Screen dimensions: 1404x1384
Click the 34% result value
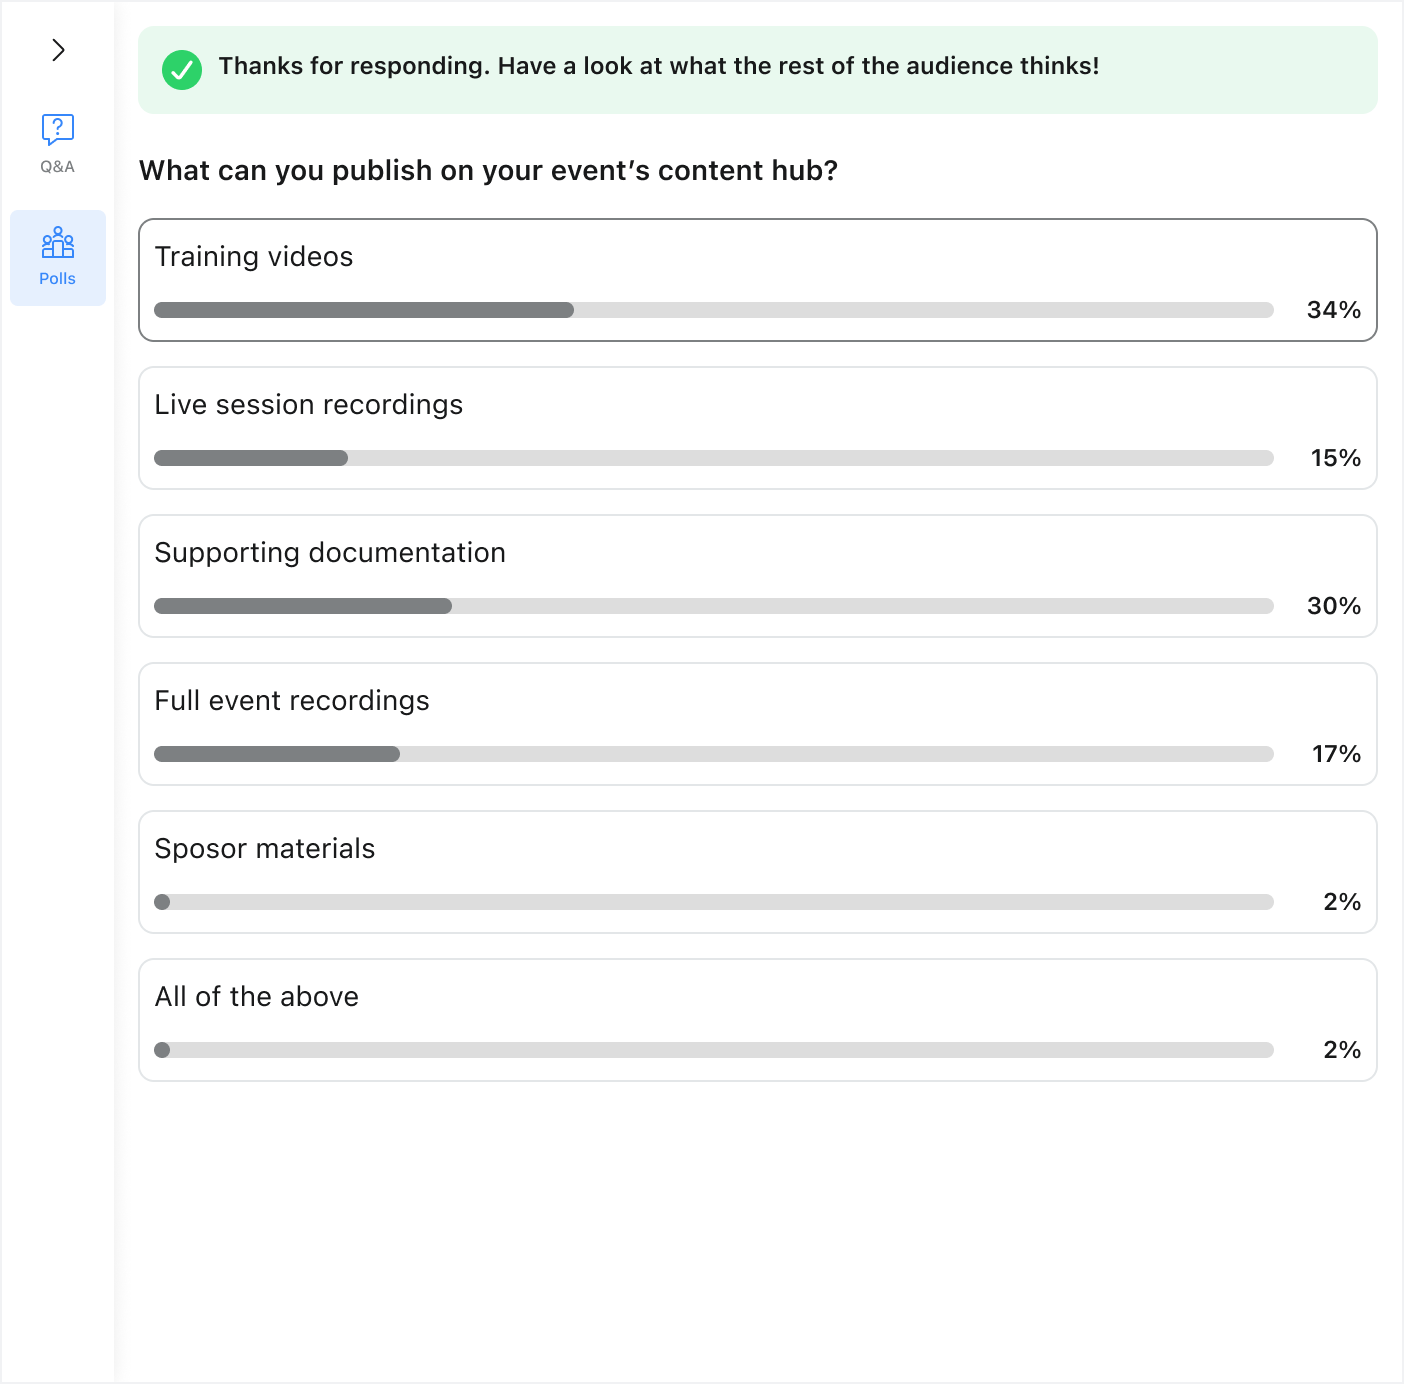pyautogui.click(x=1334, y=310)
